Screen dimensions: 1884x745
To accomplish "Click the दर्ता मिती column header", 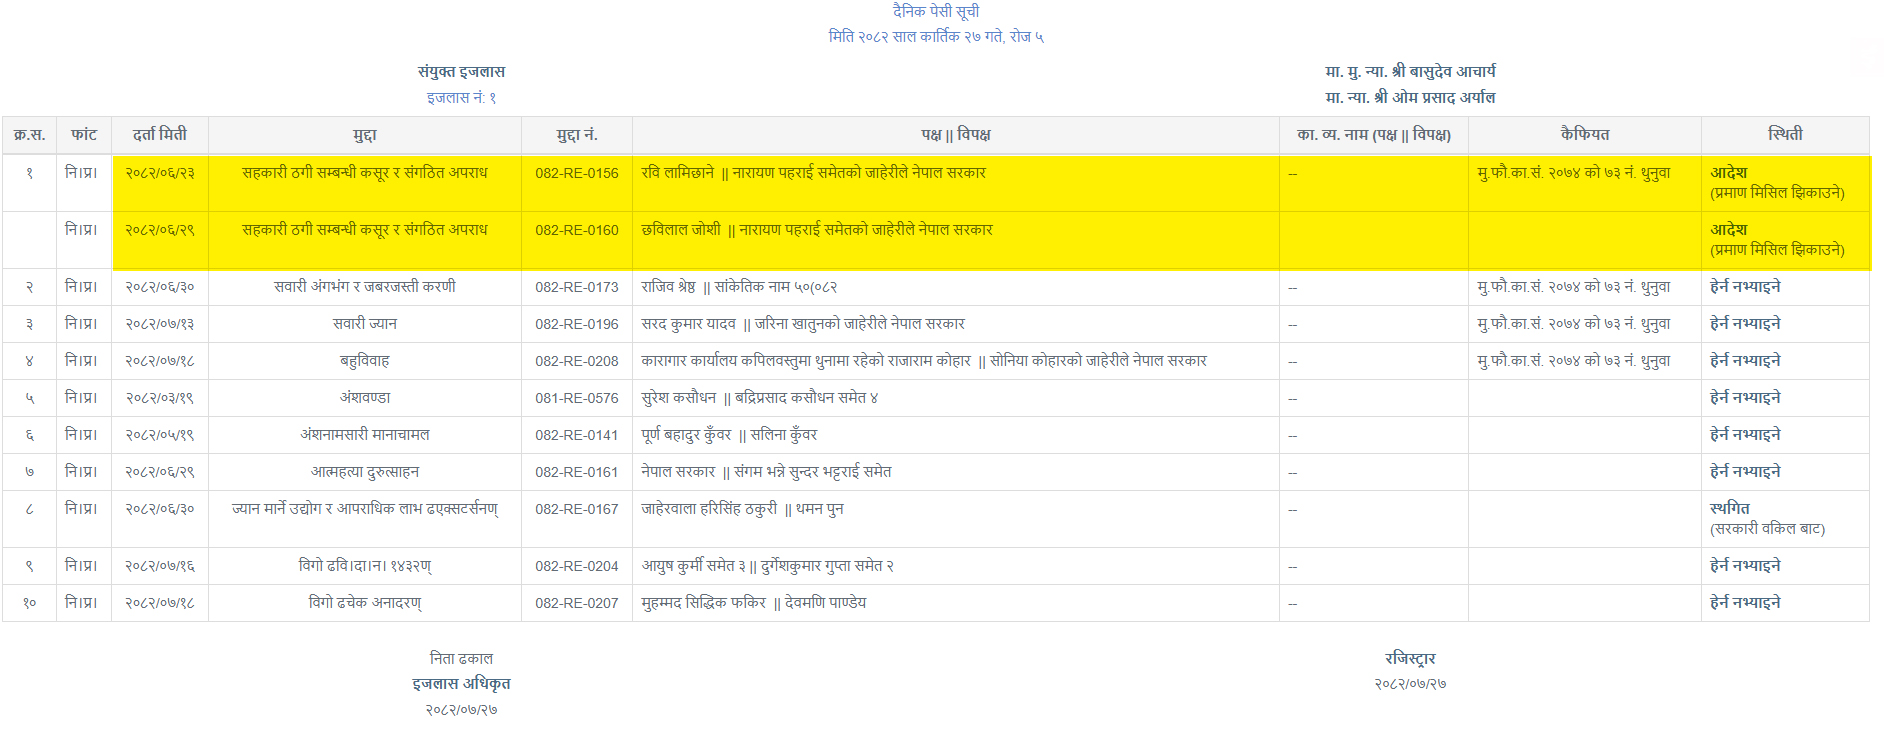I will (160, 135).
